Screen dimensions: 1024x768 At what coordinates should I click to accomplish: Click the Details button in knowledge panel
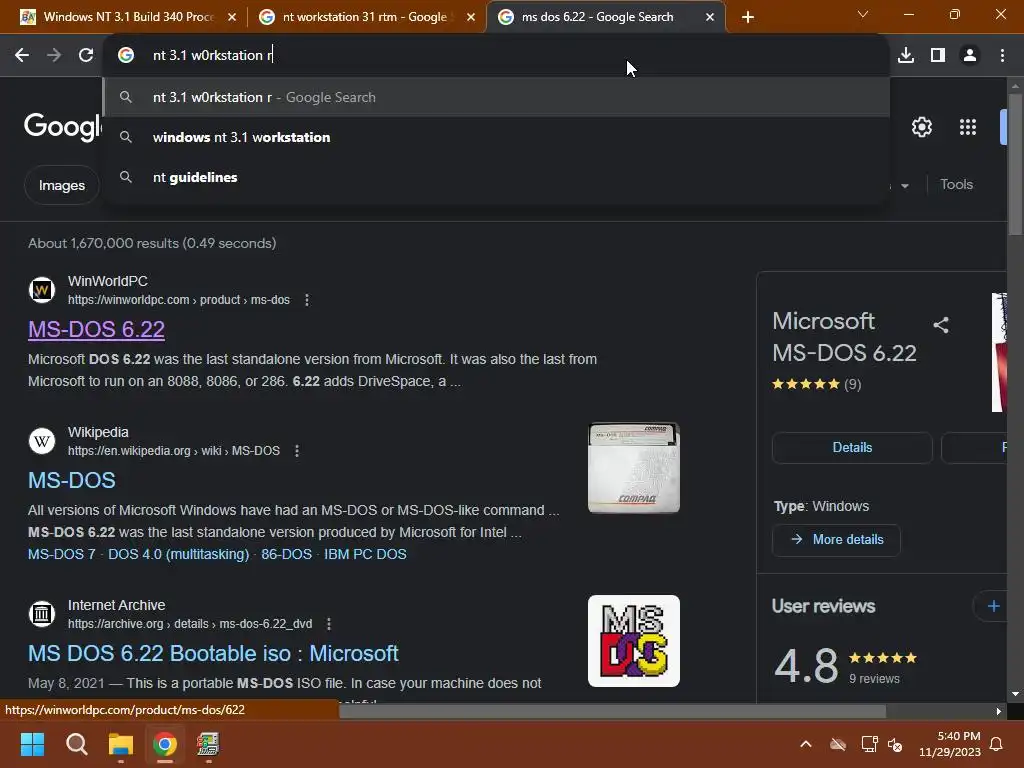point(852,447)
